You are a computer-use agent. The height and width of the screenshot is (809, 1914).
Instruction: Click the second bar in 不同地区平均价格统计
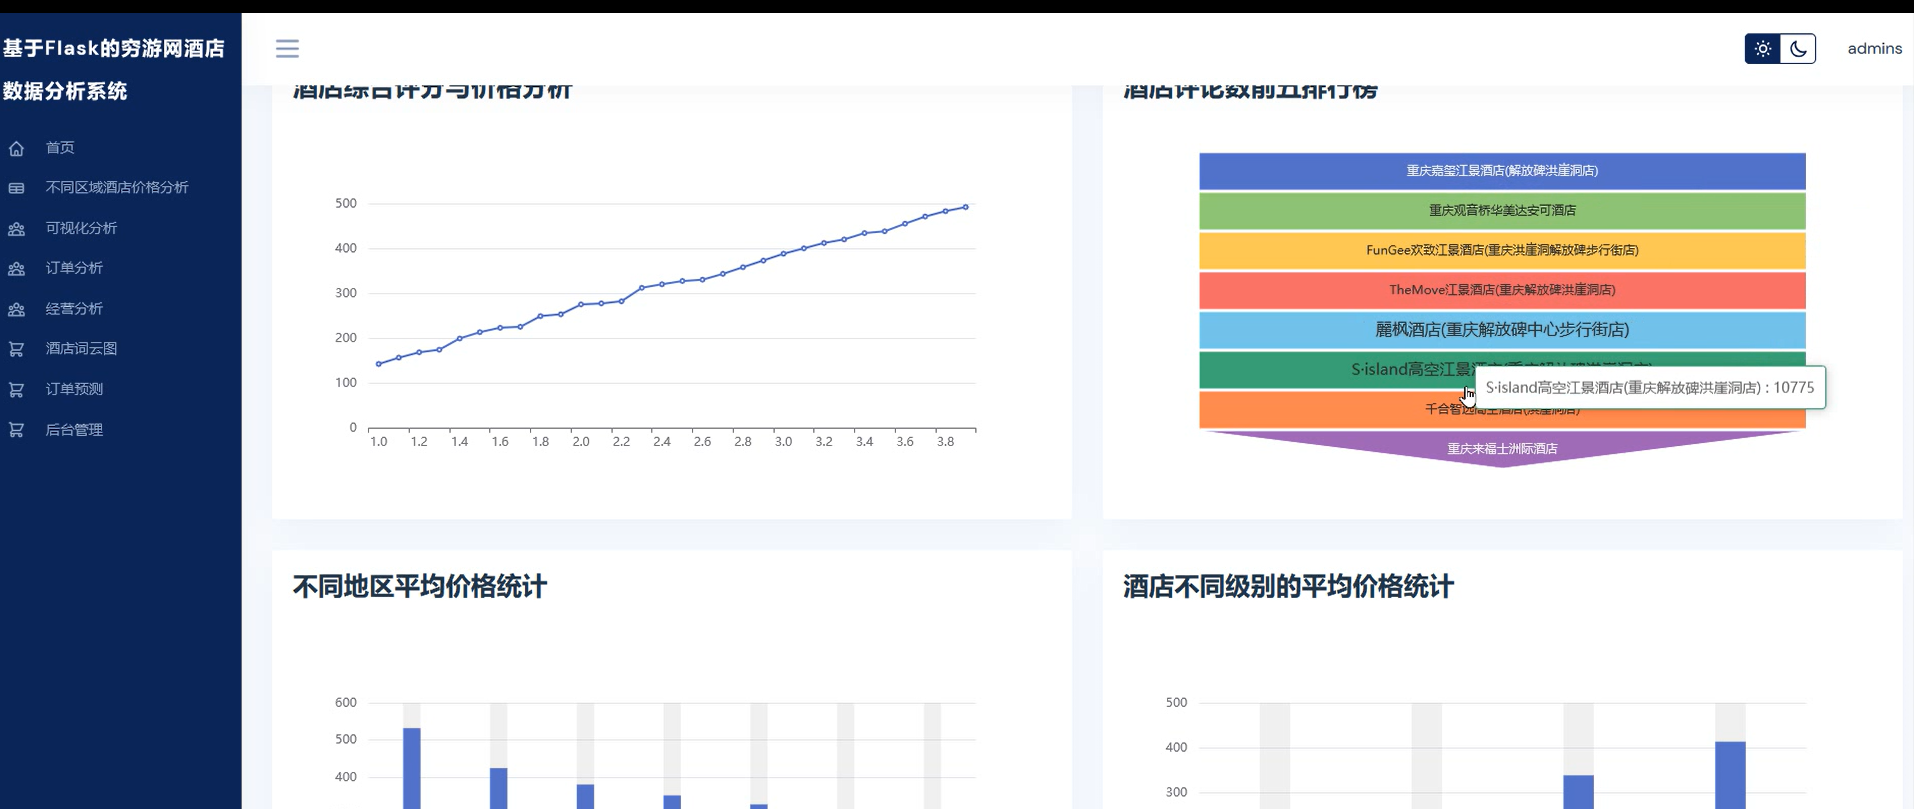pyautogui.click(x=498, y=788)
